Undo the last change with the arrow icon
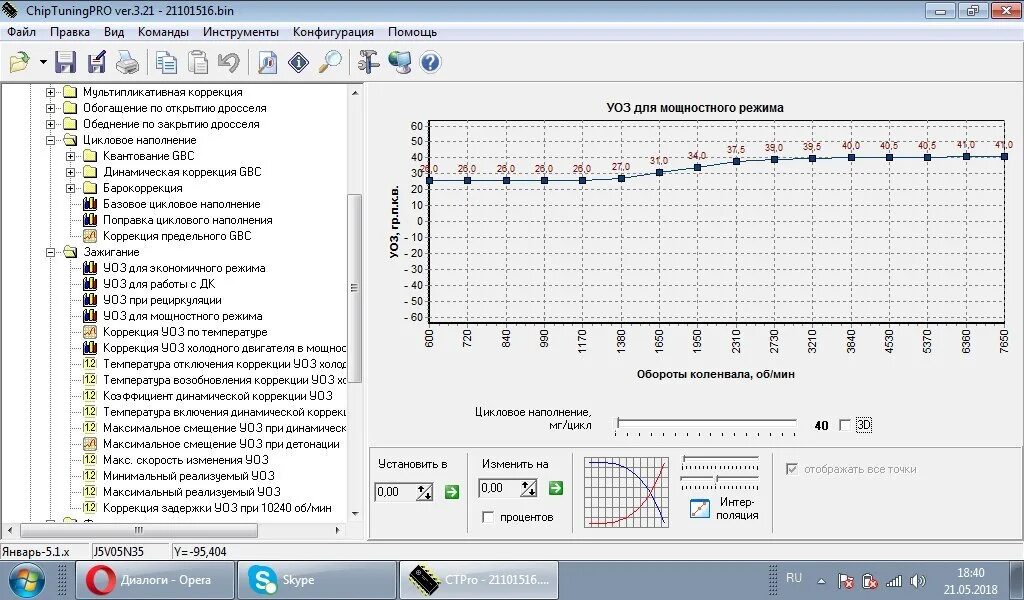The height and width of the screenshot is (600, 1024). 229,63
